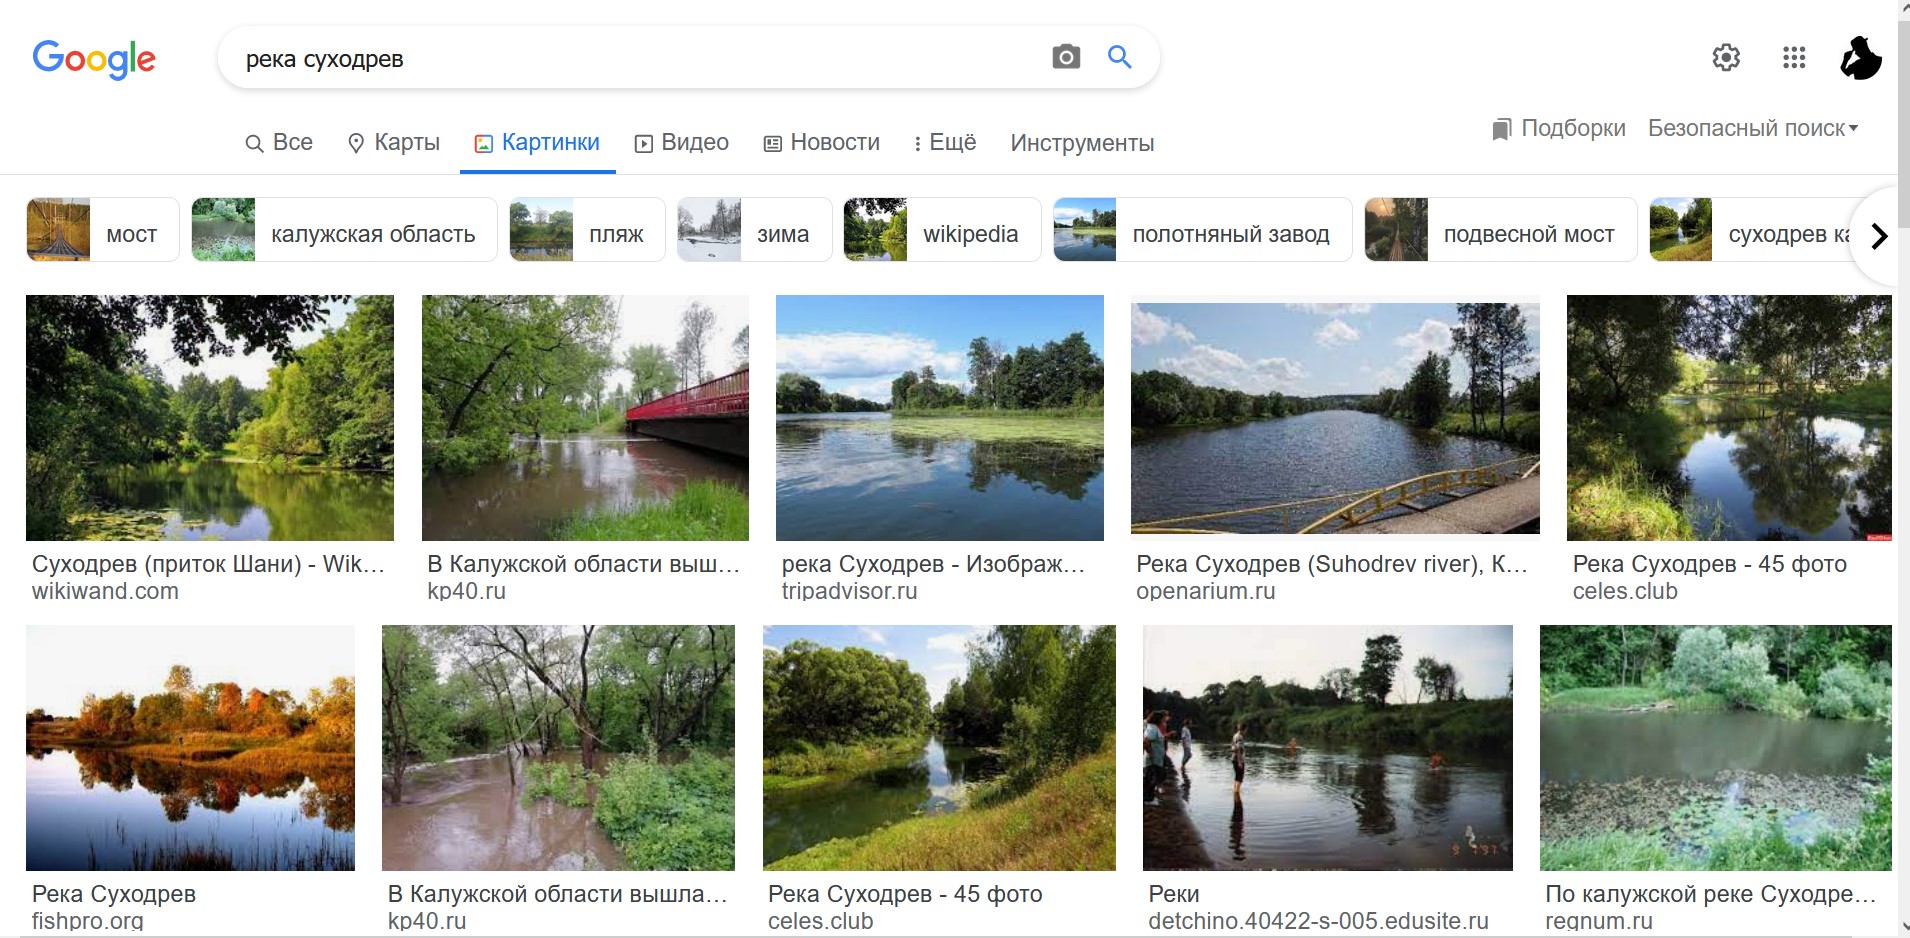Click 'Реки' result title
The image size is (1910, 938).
click(x=1174, y=894)
